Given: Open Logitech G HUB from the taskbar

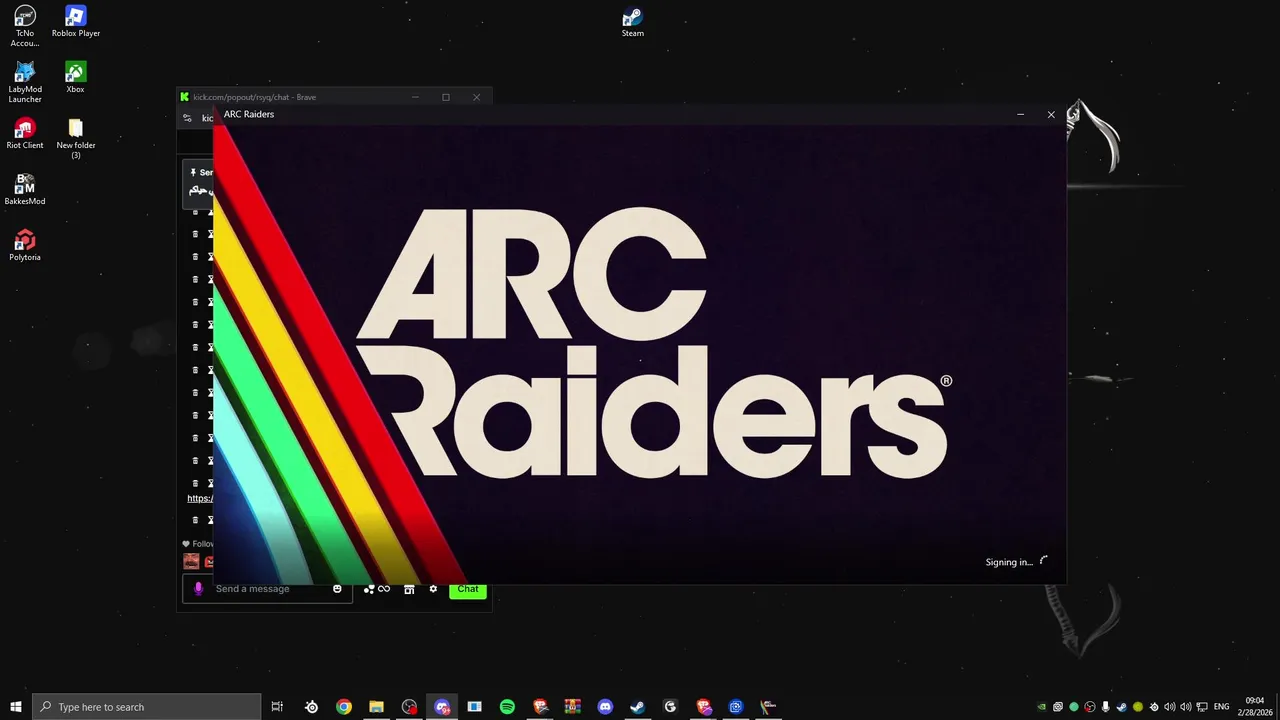Looking at the screenshot, I should click(670, 707).
